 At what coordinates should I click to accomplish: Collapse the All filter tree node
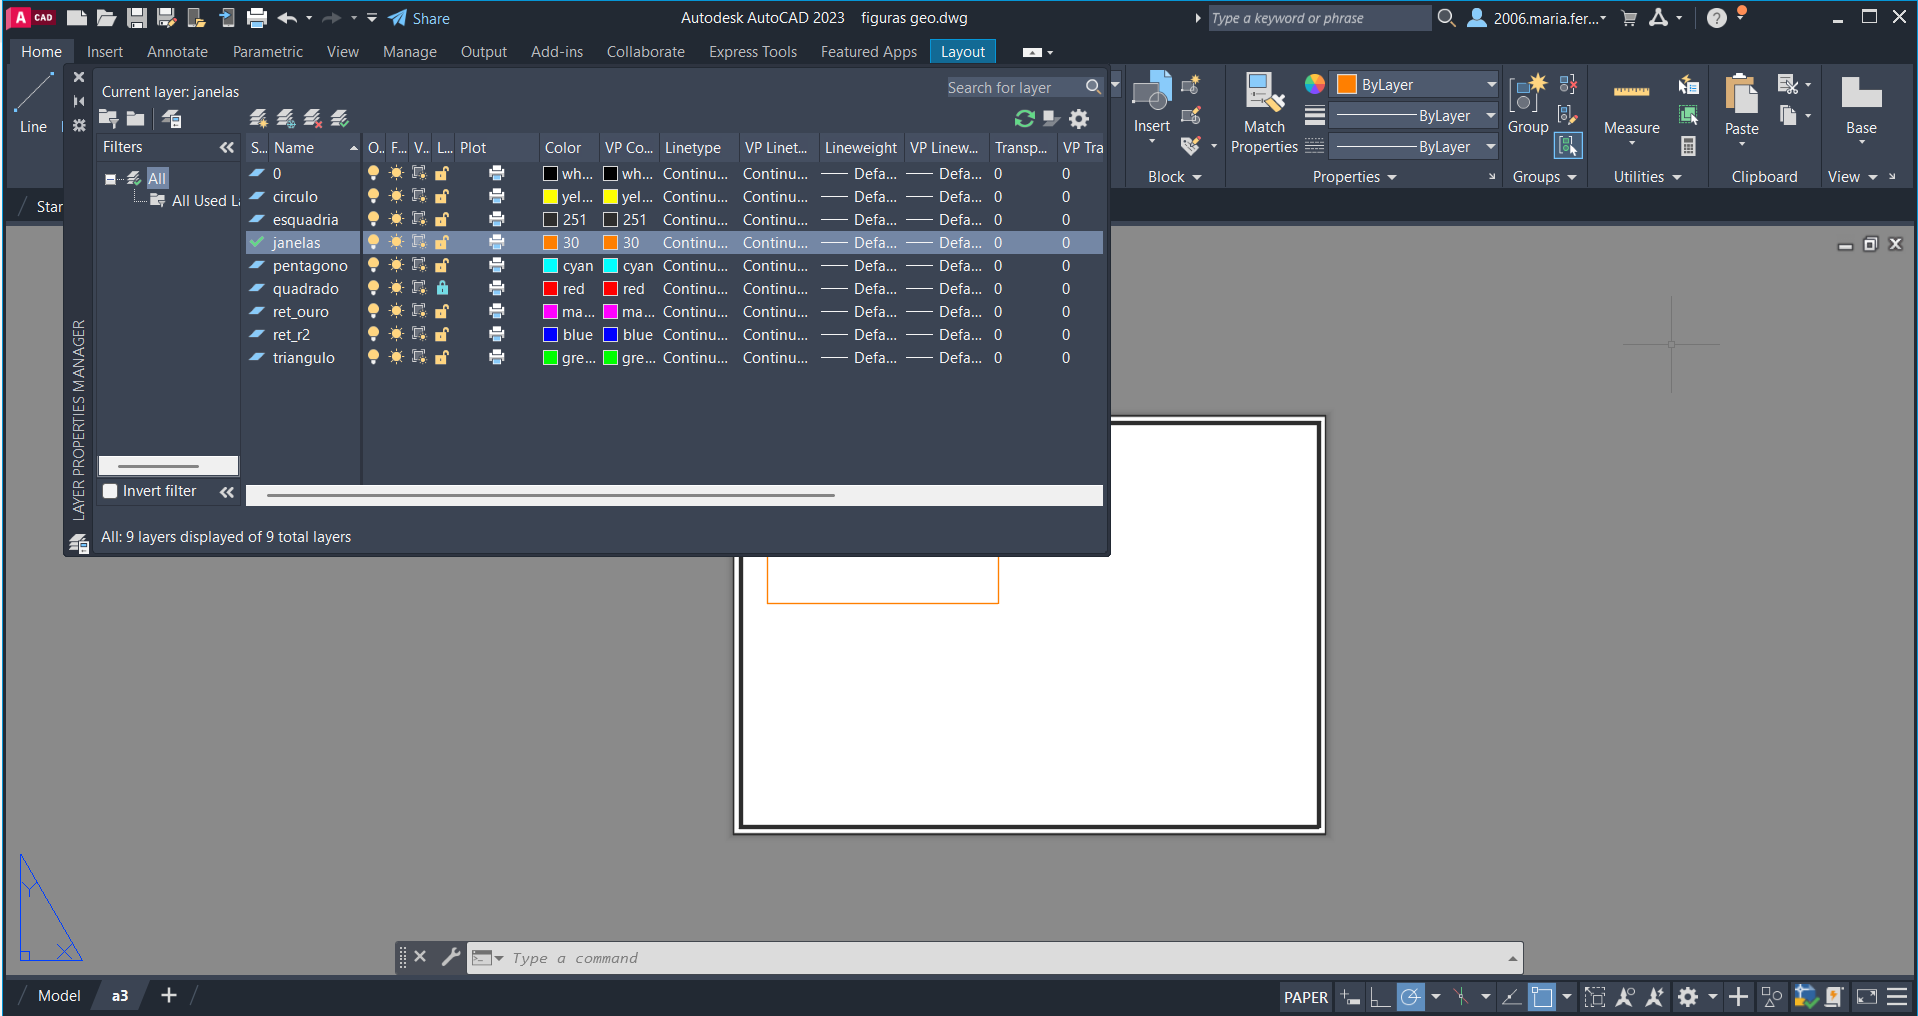[110, 179]
